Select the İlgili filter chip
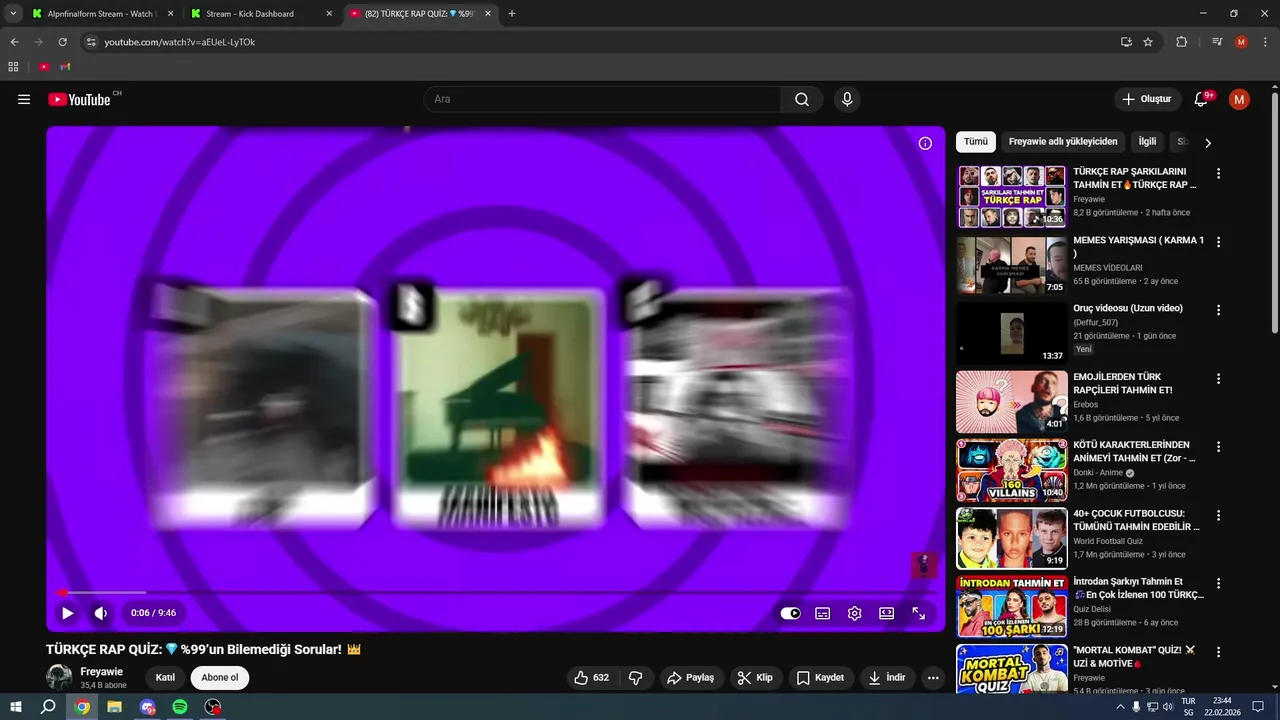 (x=1147, y=142)
